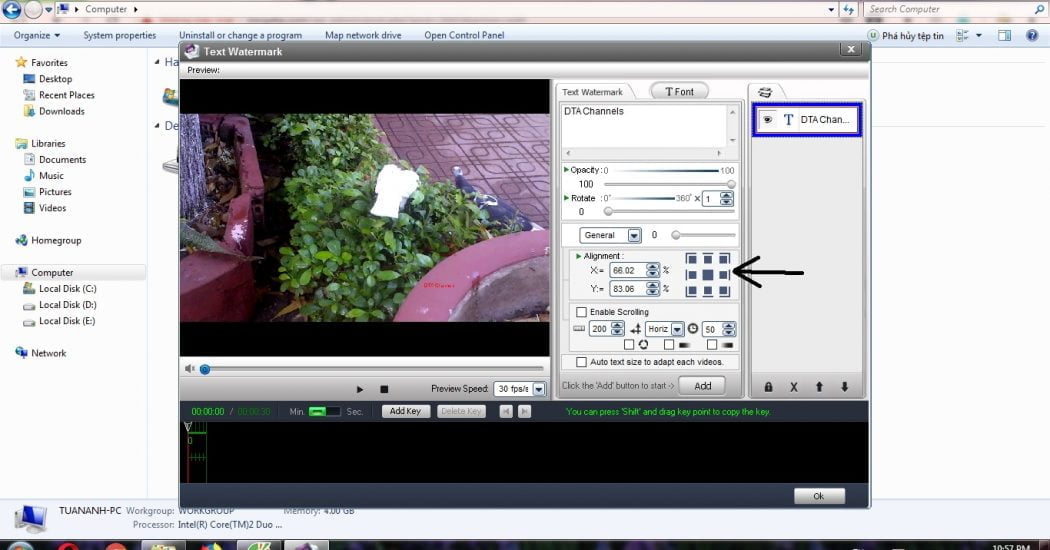Image resolution: width=1050 pixels, height=550 pixels.
Task: Tick the loop circle effect checkbox
Action: (629, 345)
